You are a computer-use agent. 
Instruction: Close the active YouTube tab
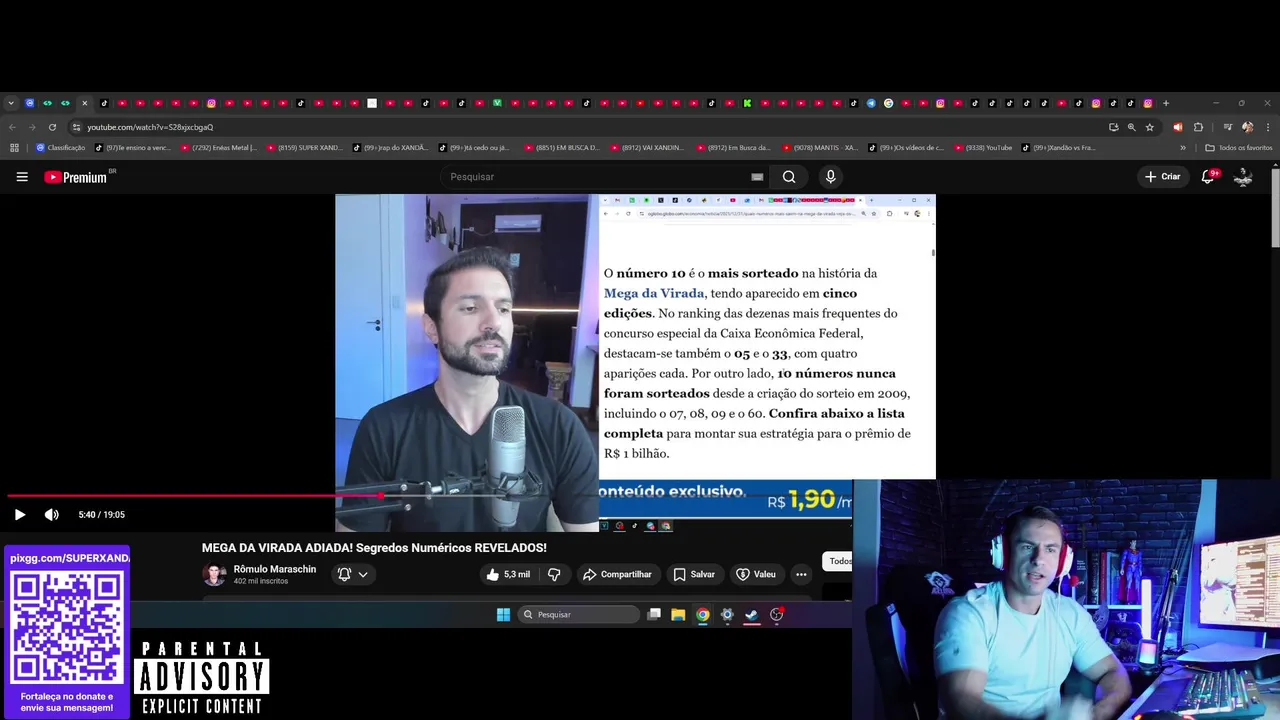click(x=84, y=103)
